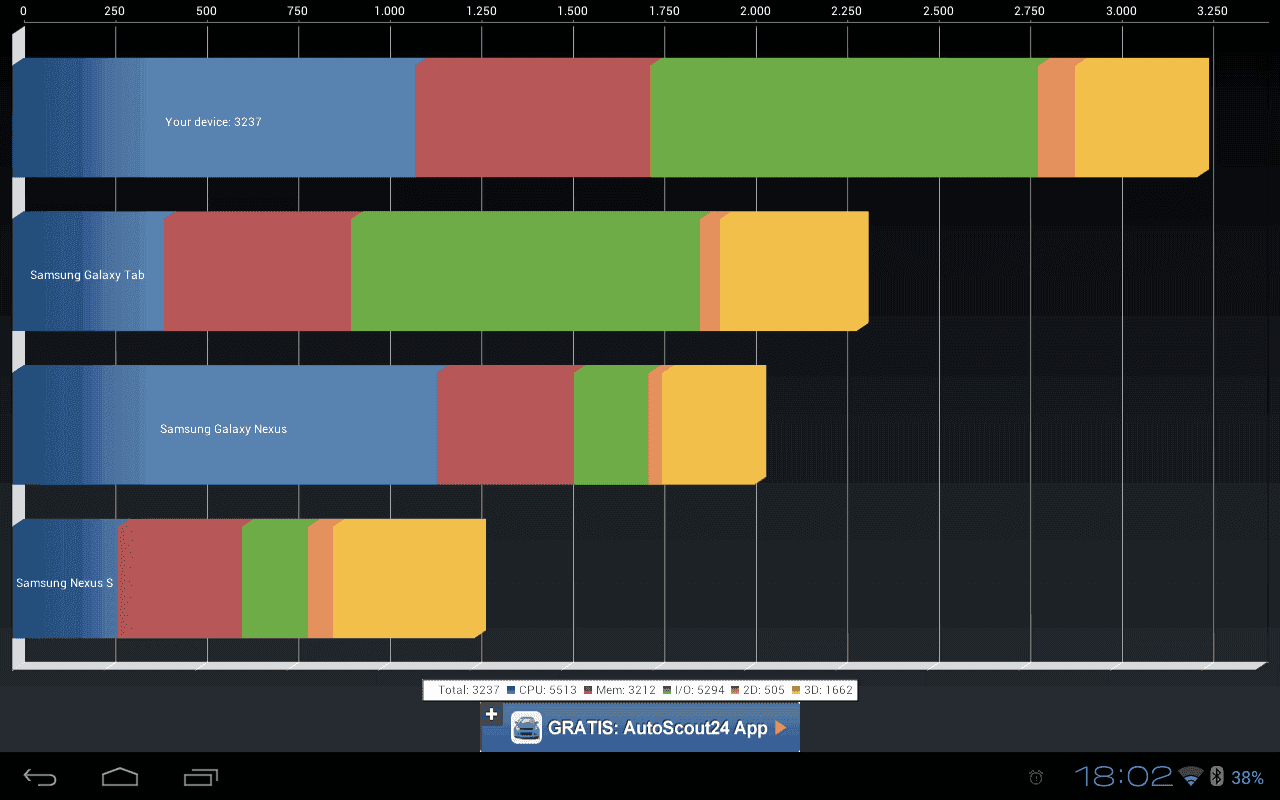Select the "Total: 3237" legend text
Screen dimensions: 1280x800
[x=468, y=690]
